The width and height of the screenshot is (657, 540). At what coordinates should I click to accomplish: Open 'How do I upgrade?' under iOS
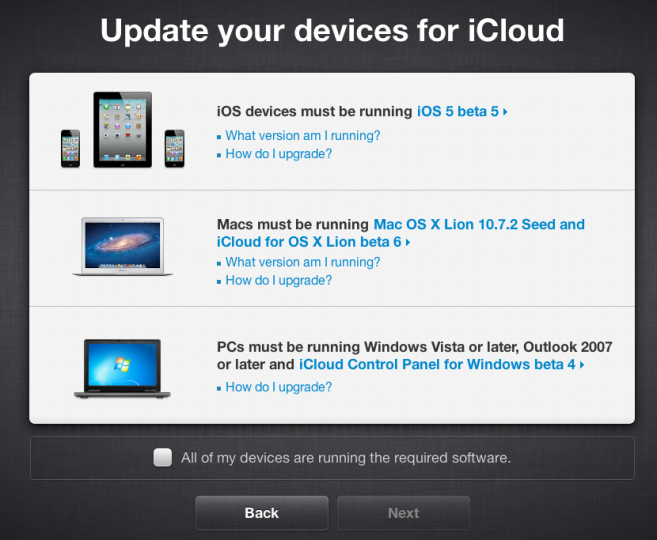[x=279, y=154]
